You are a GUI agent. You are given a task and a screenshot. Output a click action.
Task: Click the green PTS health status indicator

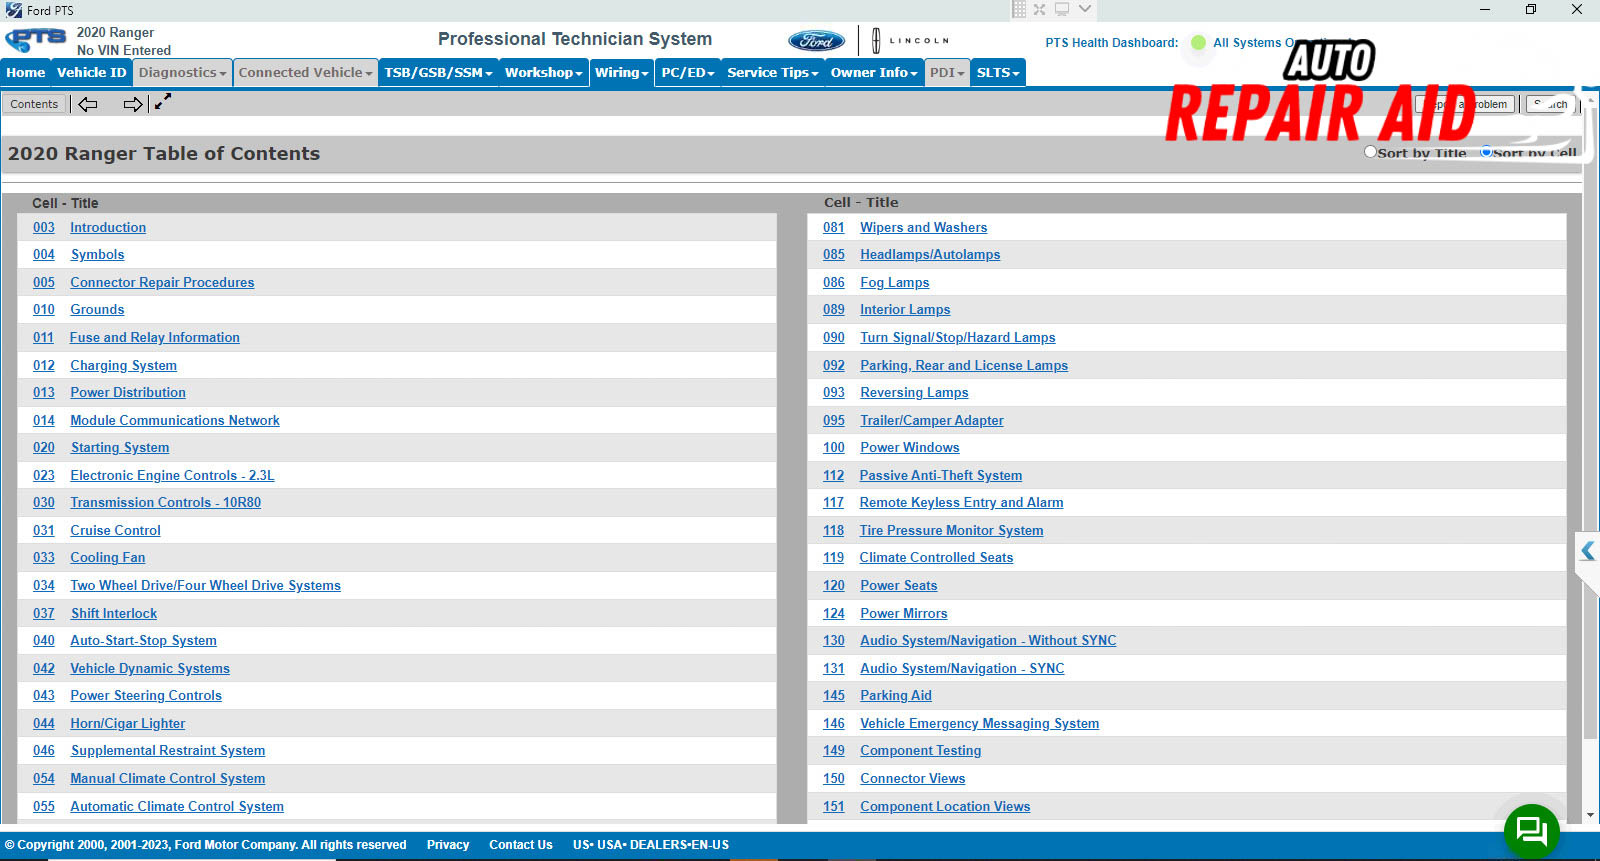1198,43
